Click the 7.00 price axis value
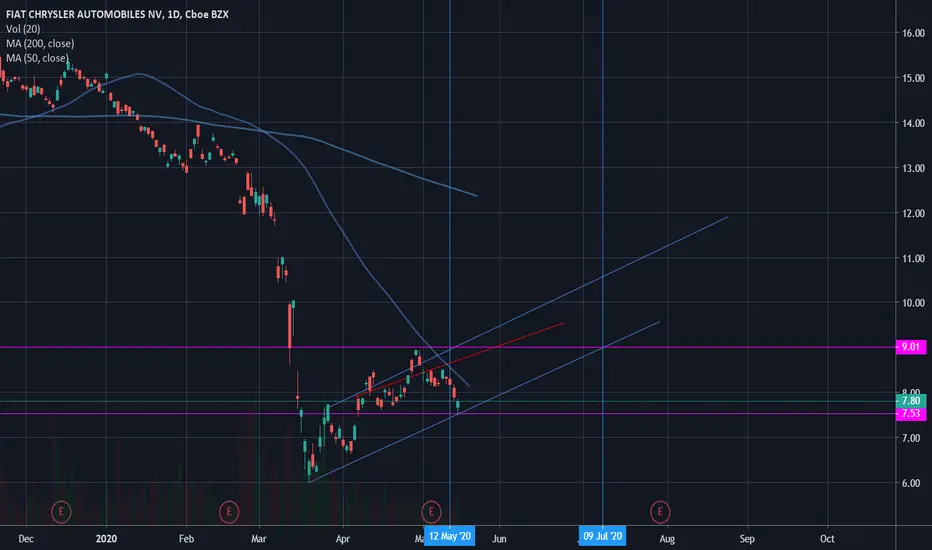This screenshot has width=932, height=550. tap(913, 438)
